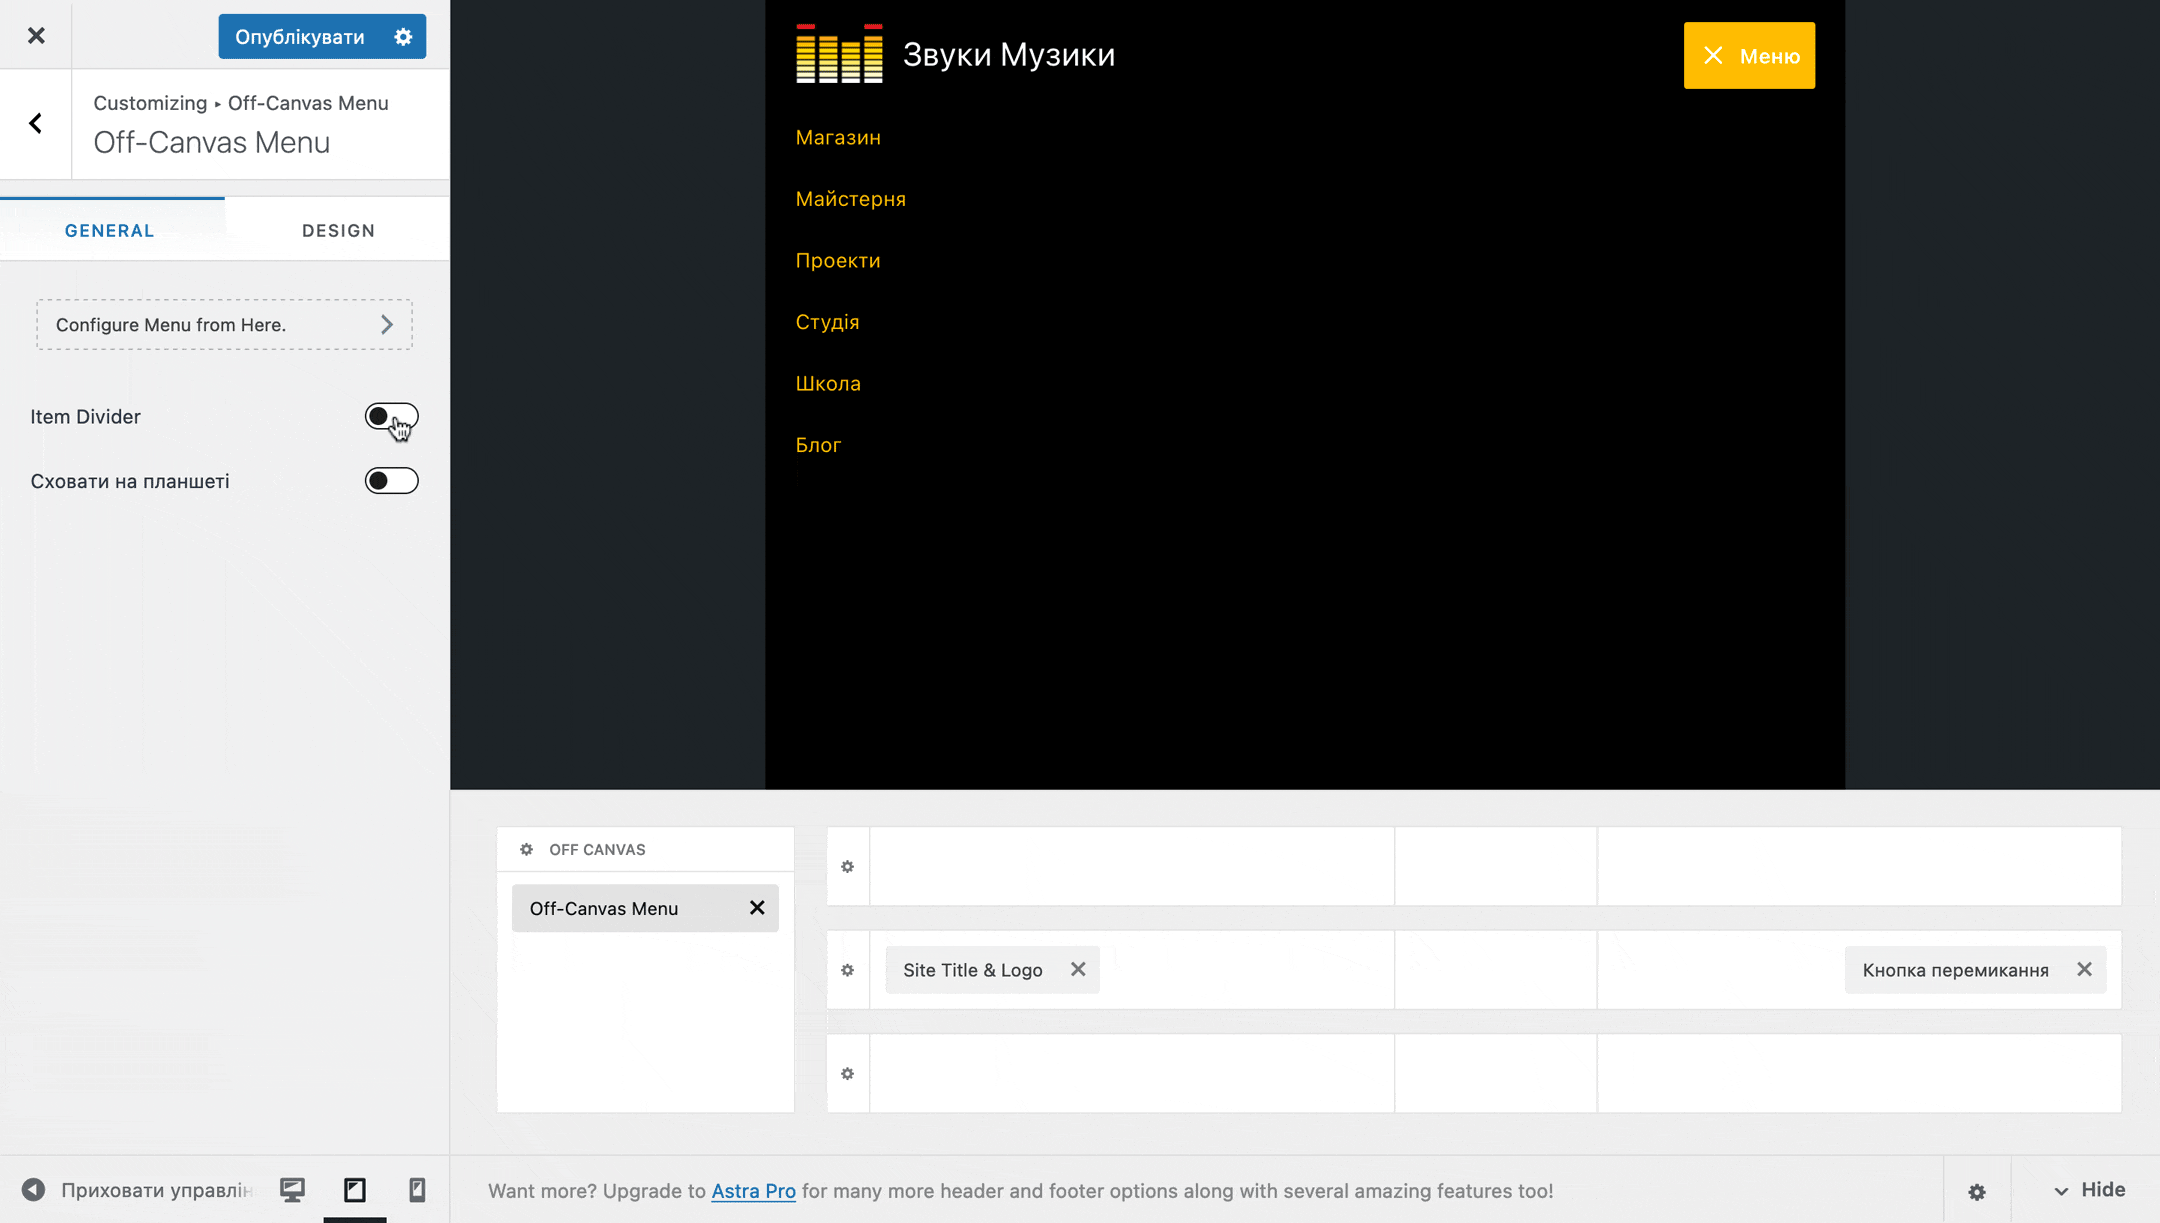Toggle Сховати на планшеті switch

click(x=391, y=481)
